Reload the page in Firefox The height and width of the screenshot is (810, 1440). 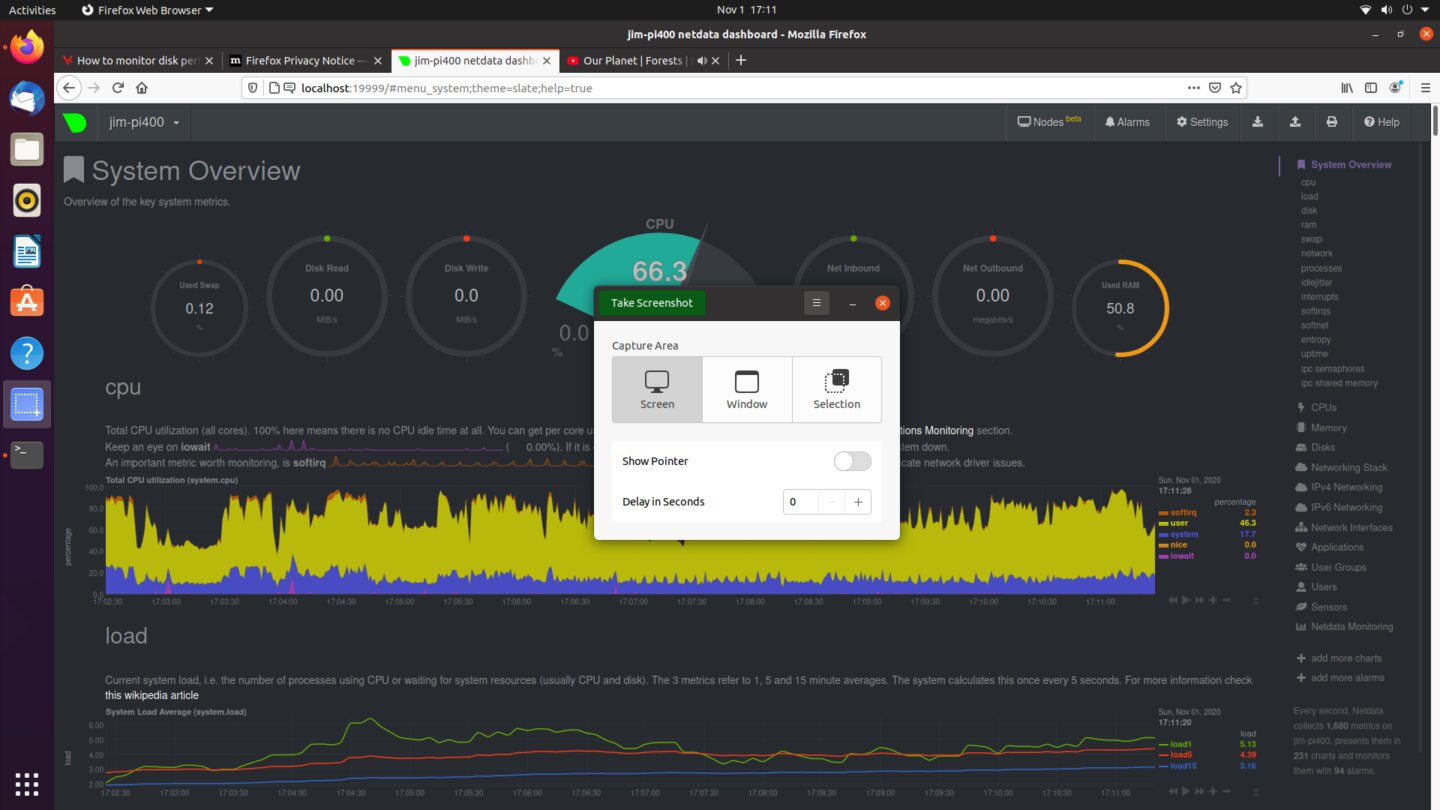coord(118,88)
